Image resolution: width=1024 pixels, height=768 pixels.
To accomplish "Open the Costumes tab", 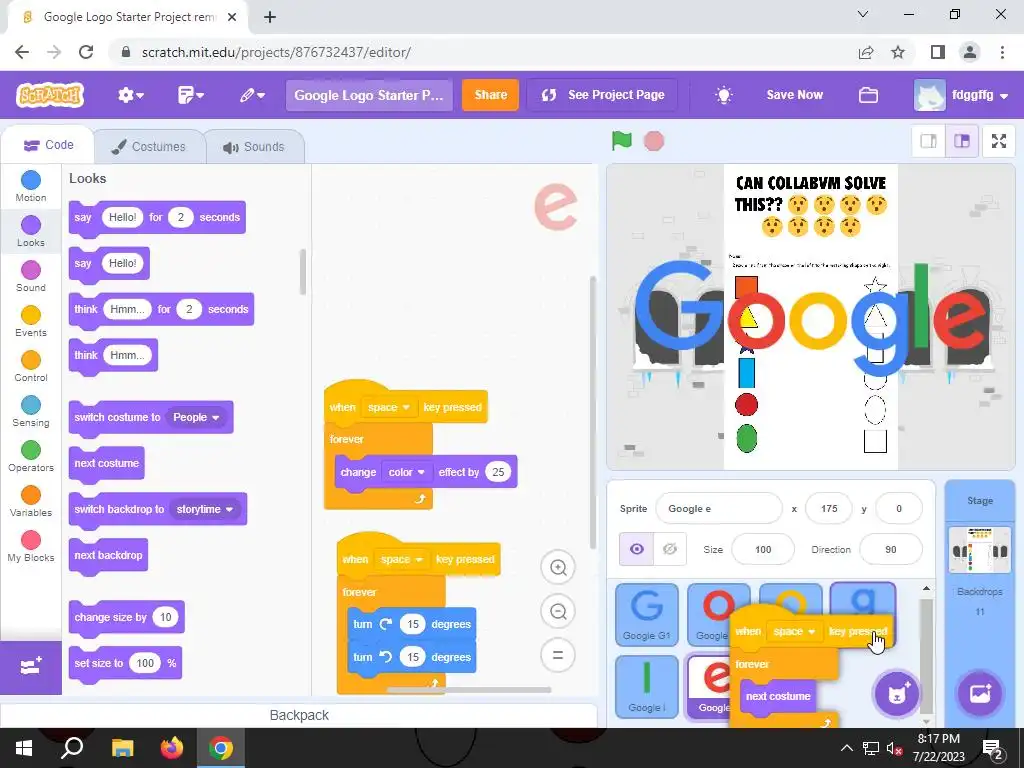I will tap(149, 147).
